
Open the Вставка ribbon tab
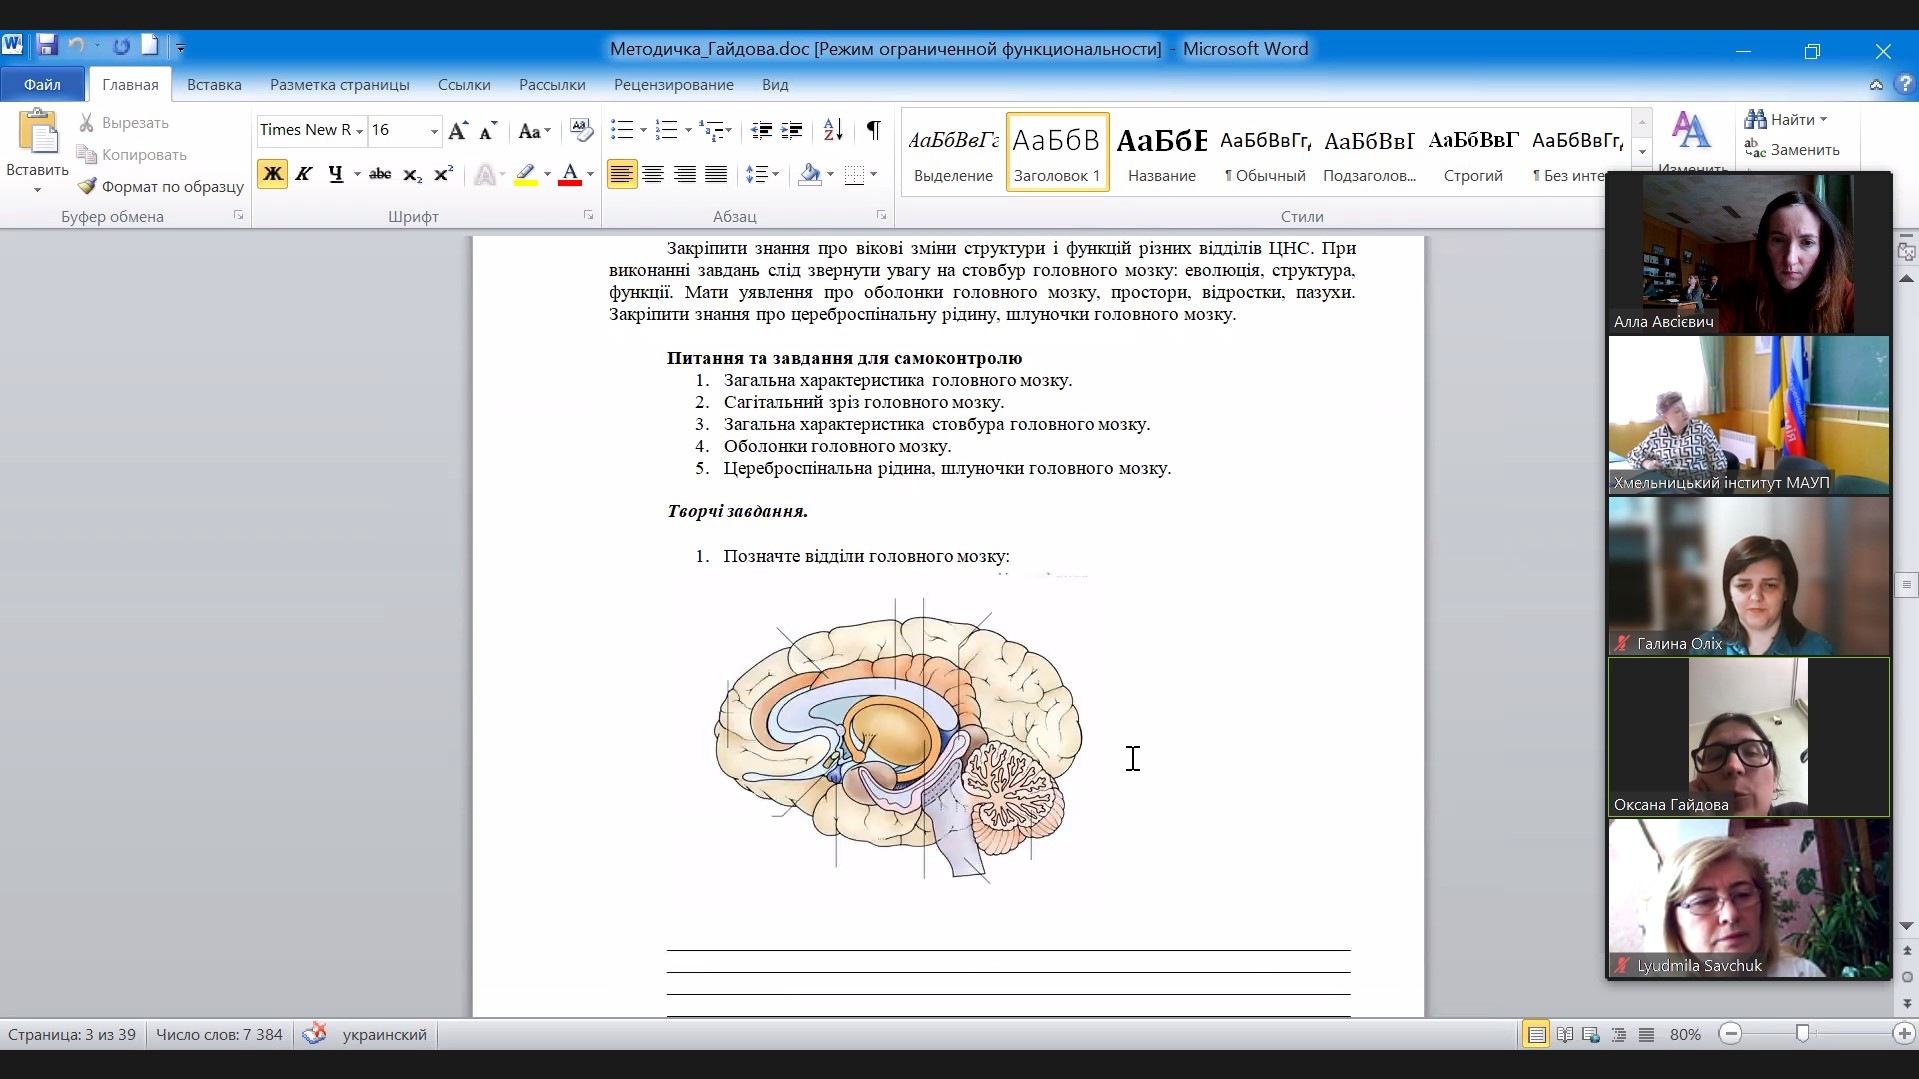214,85
